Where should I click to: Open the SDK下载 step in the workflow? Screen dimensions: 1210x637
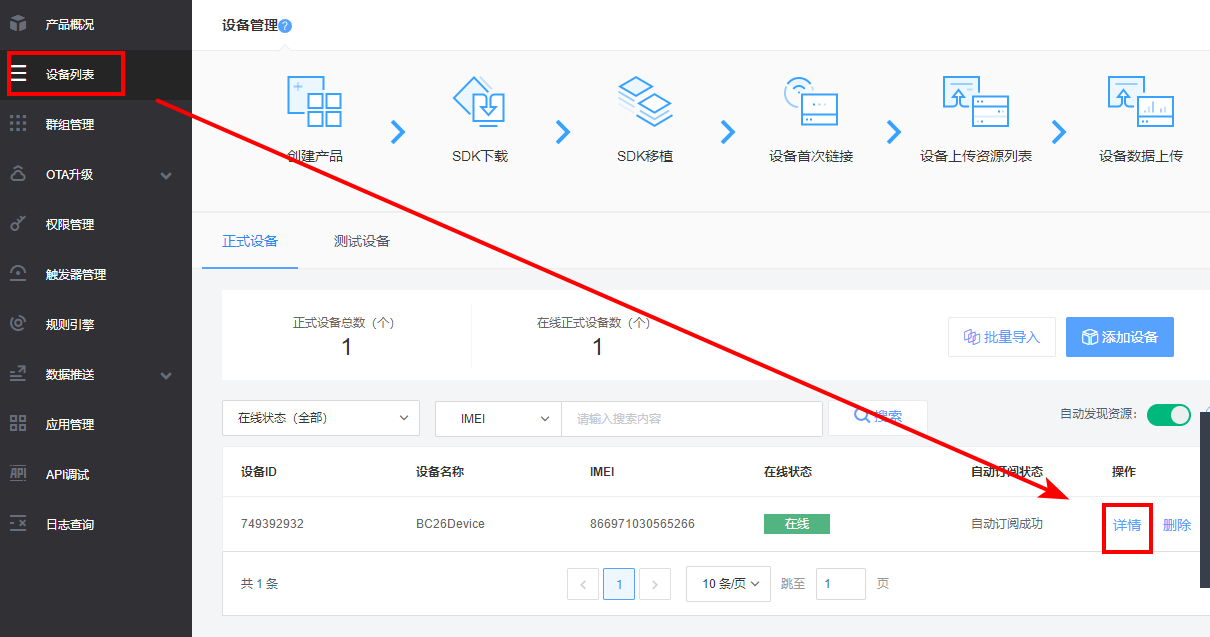pos(482,120)
